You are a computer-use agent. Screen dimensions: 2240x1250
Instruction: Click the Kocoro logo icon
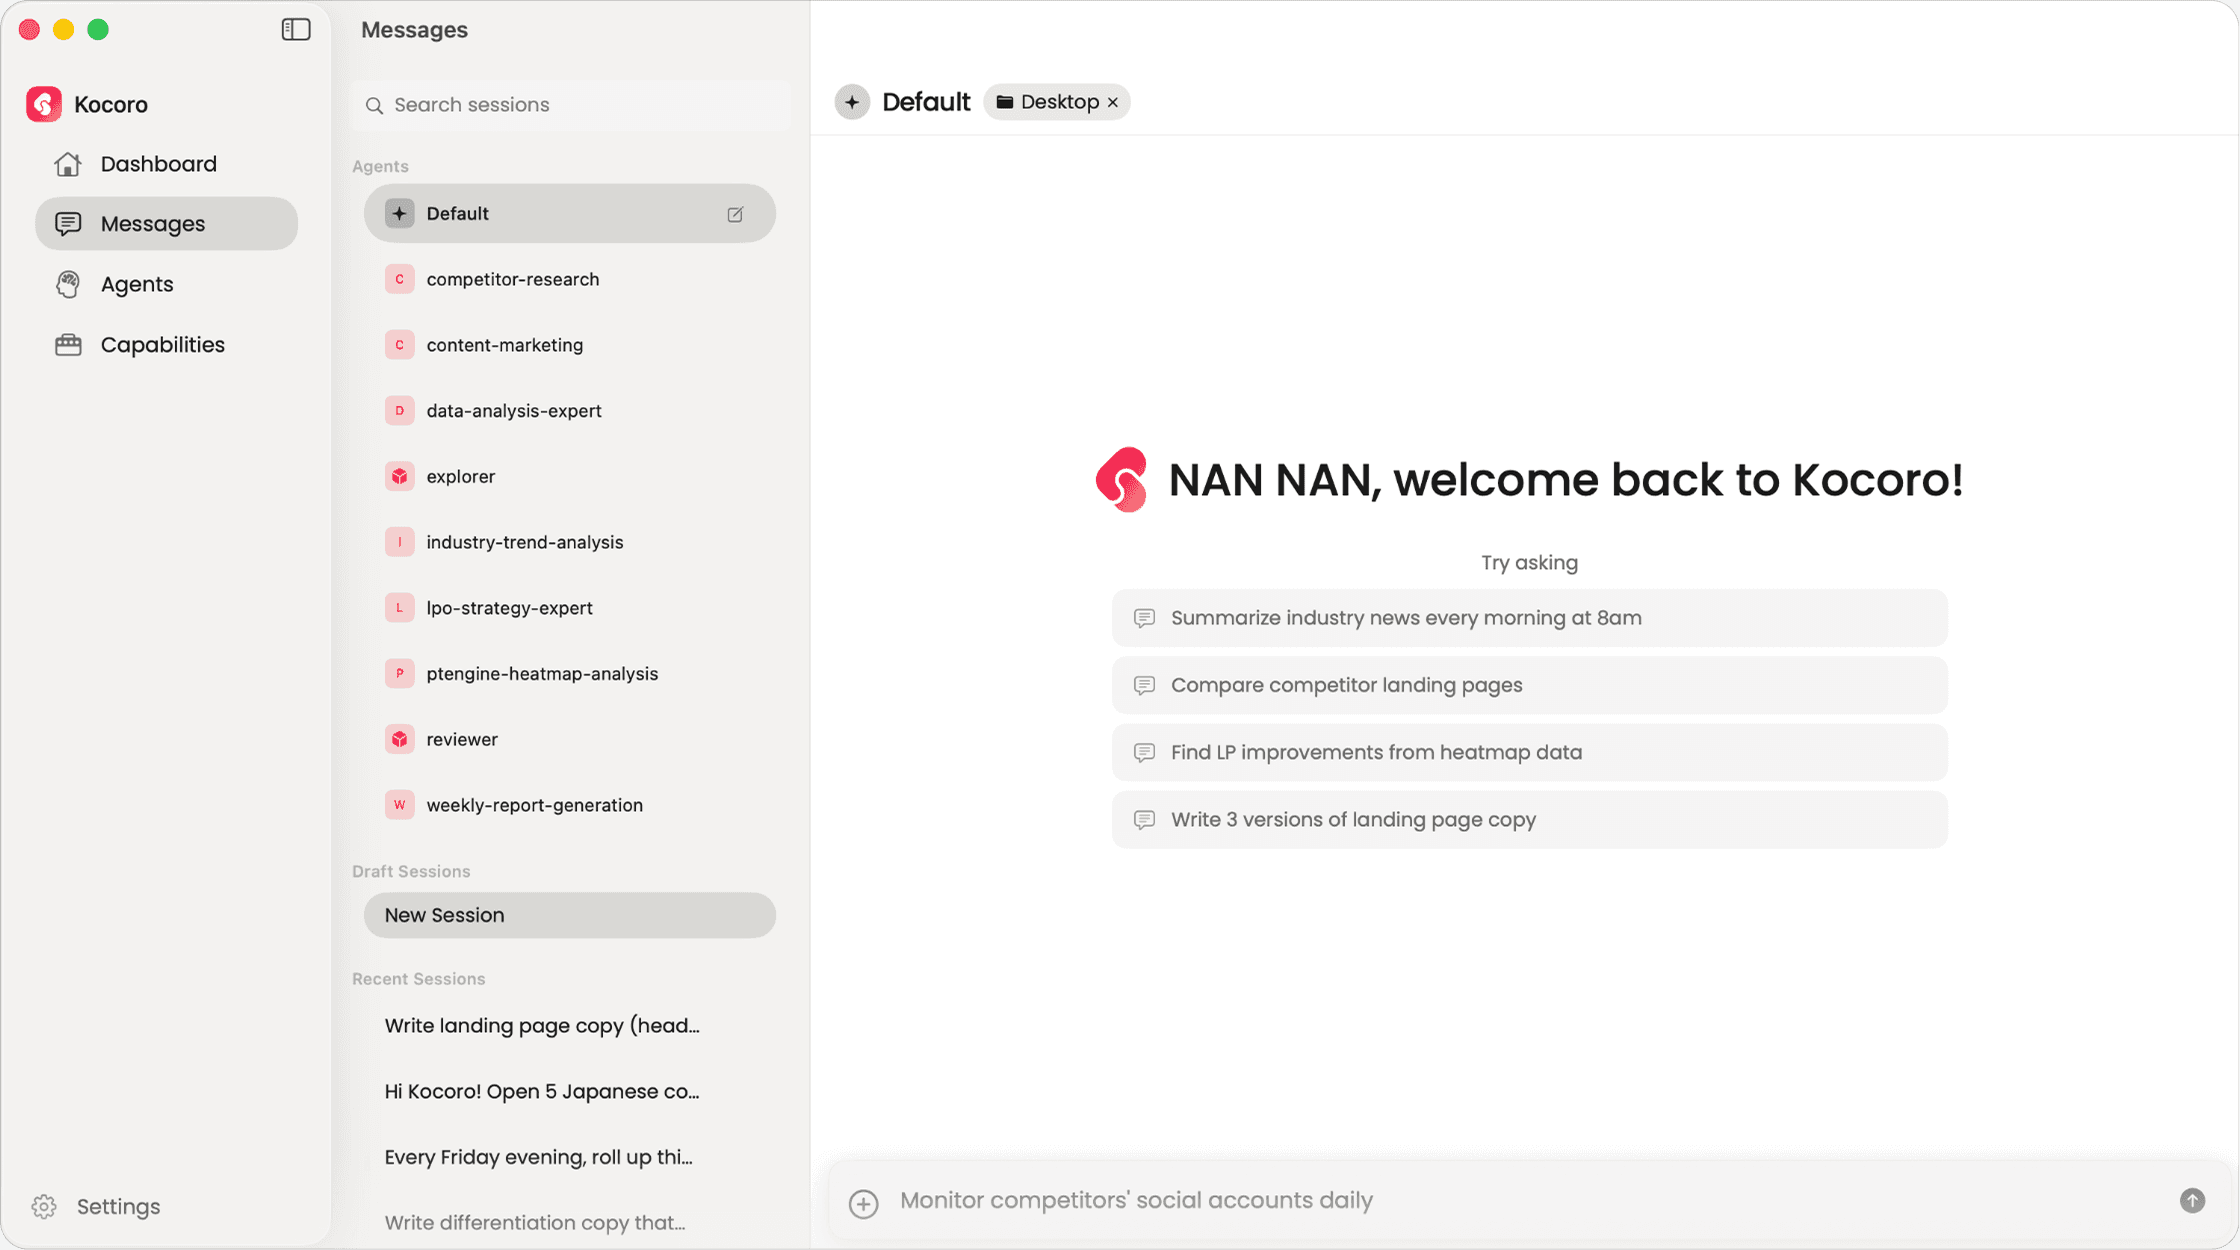44,104
